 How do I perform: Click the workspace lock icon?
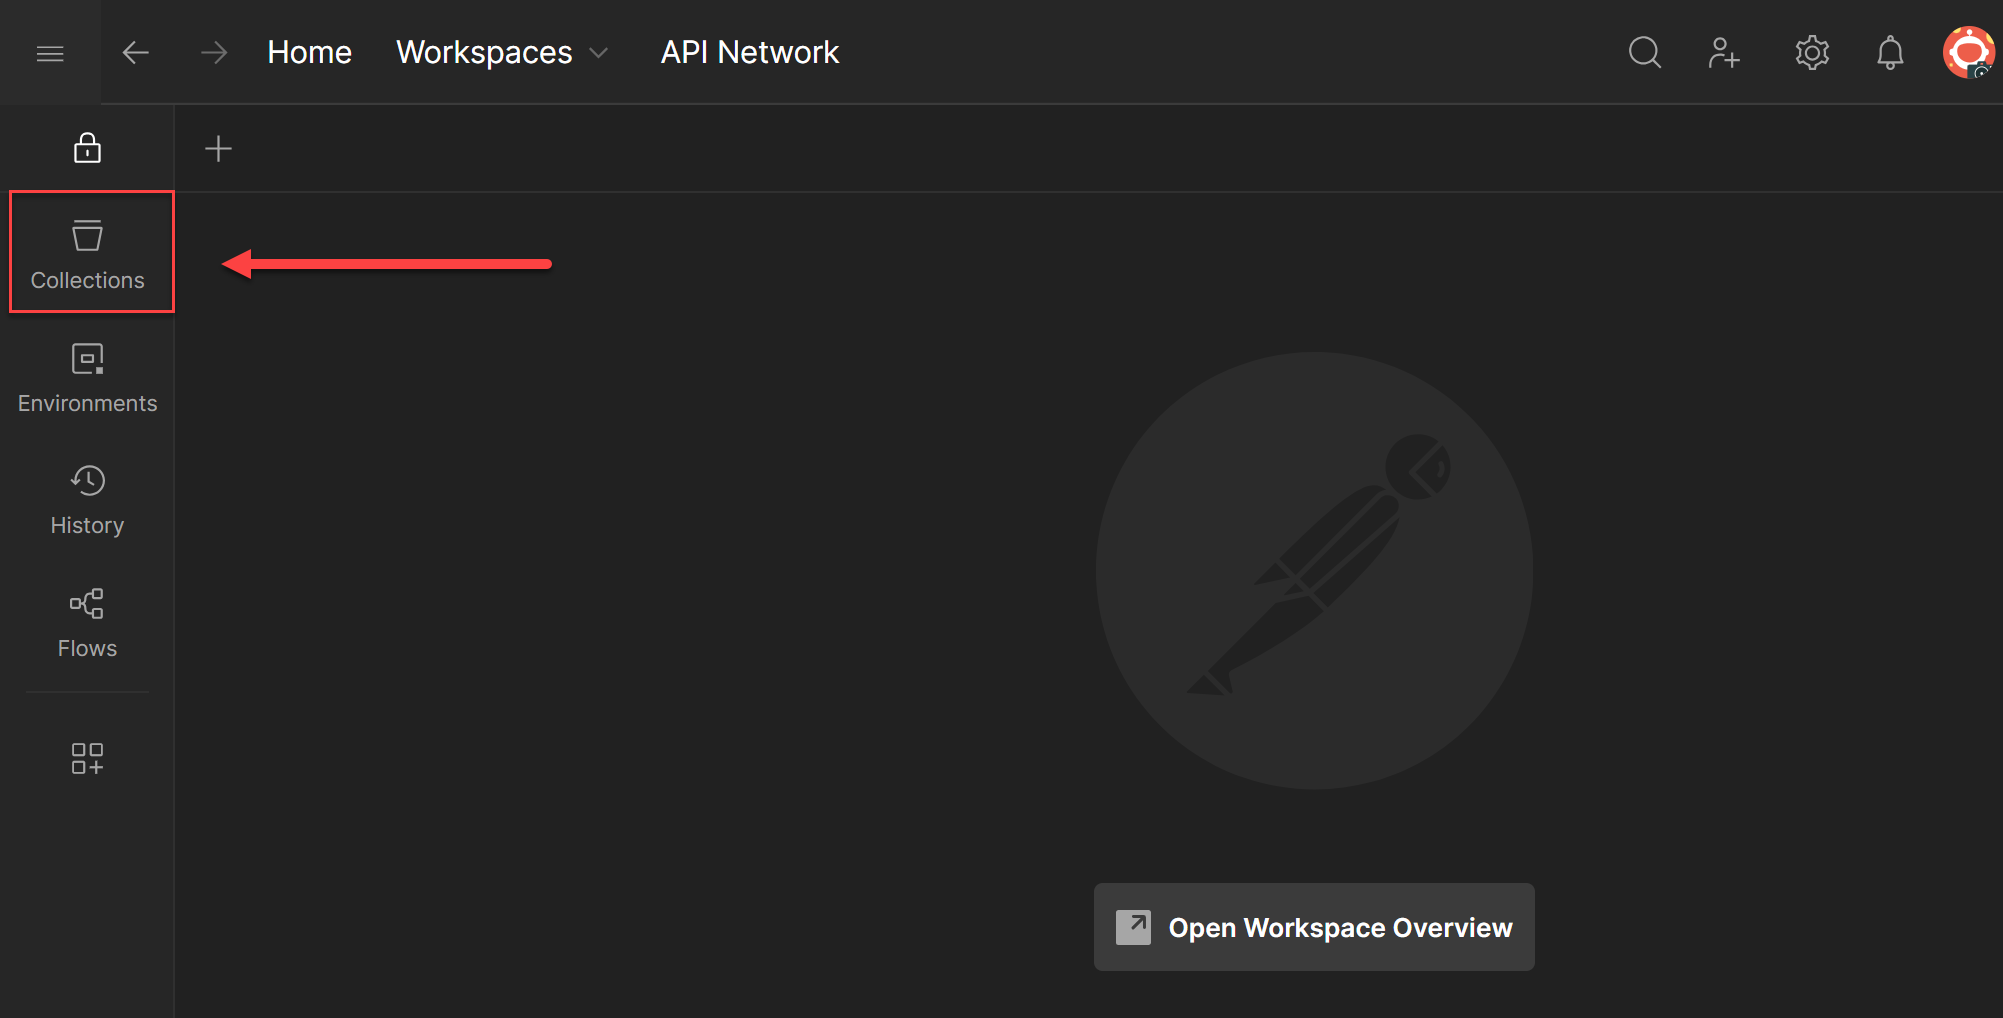87,148
